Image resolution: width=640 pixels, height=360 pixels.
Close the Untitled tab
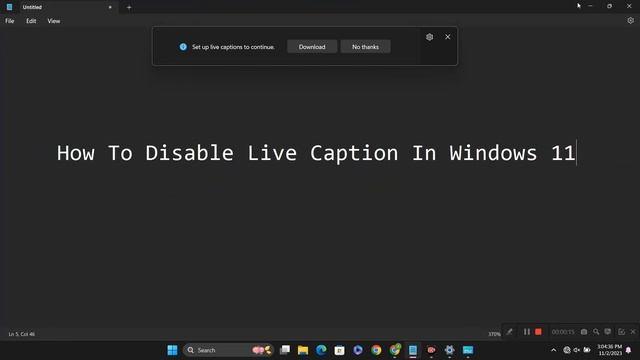tap(110, 7)
